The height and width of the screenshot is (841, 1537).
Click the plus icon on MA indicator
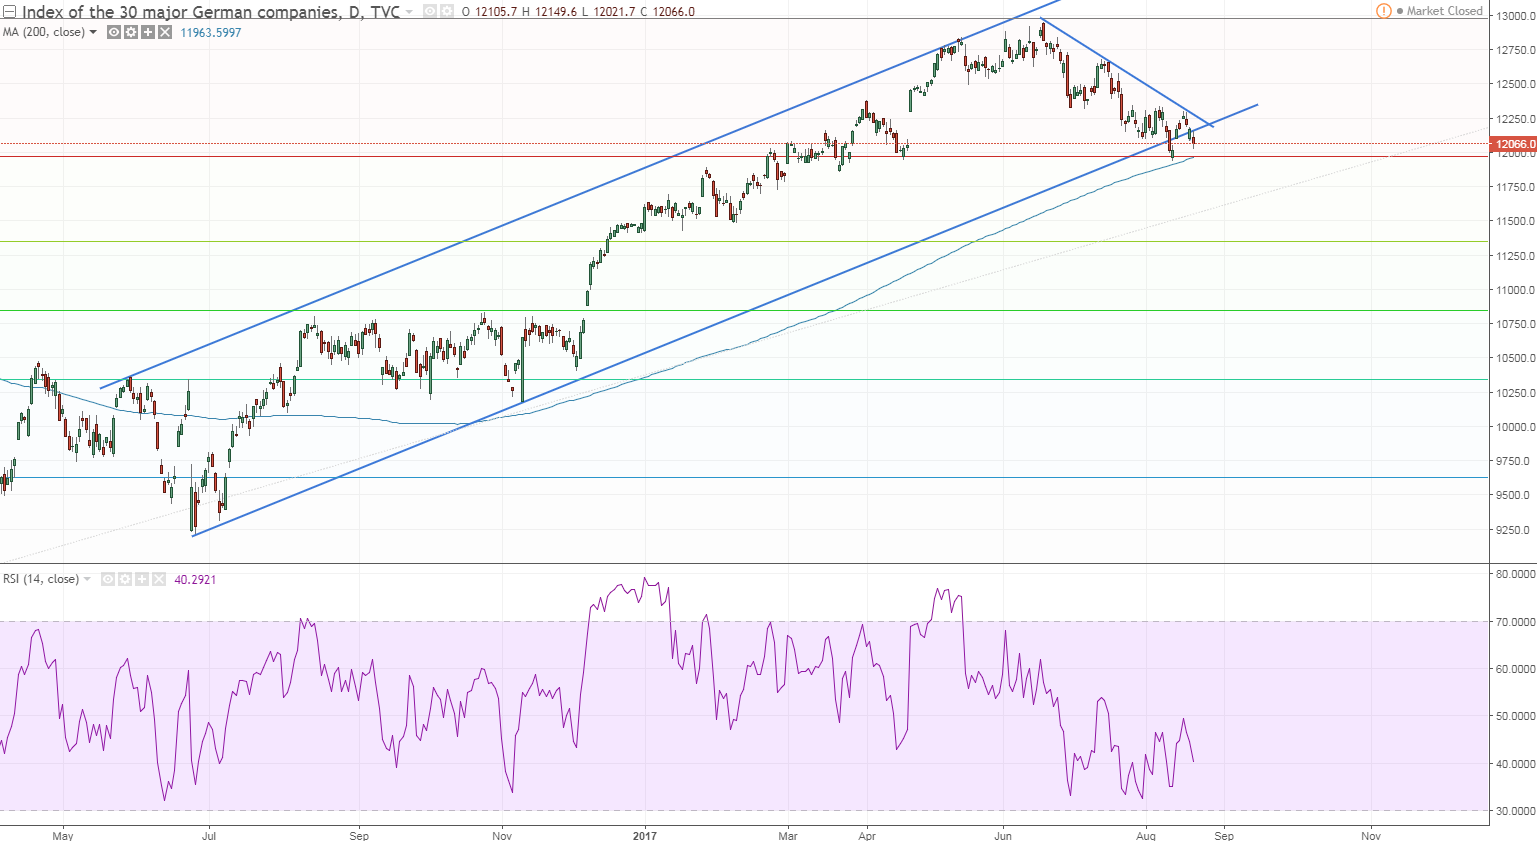pos(148,32)
